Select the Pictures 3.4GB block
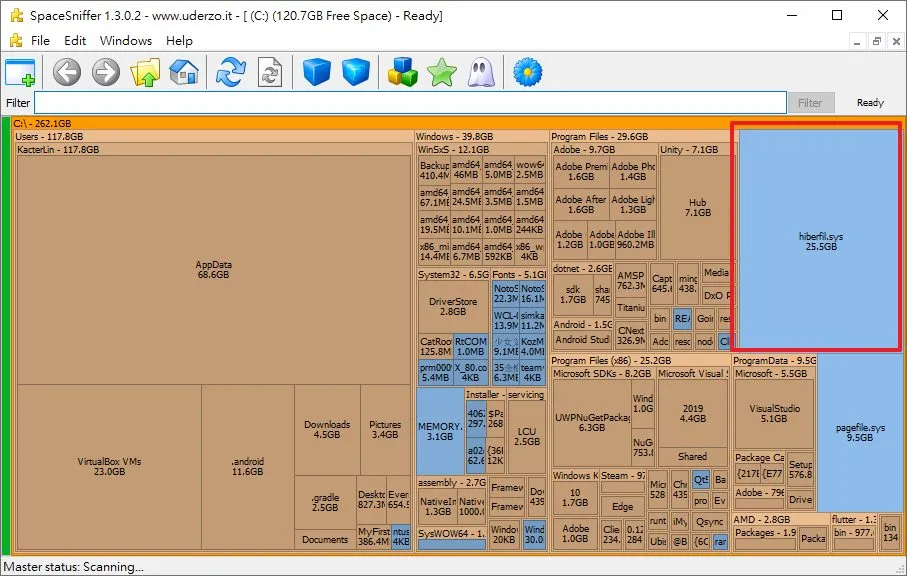Image resolution: width=907 pixels, height=576 pixels. point(385,429)
